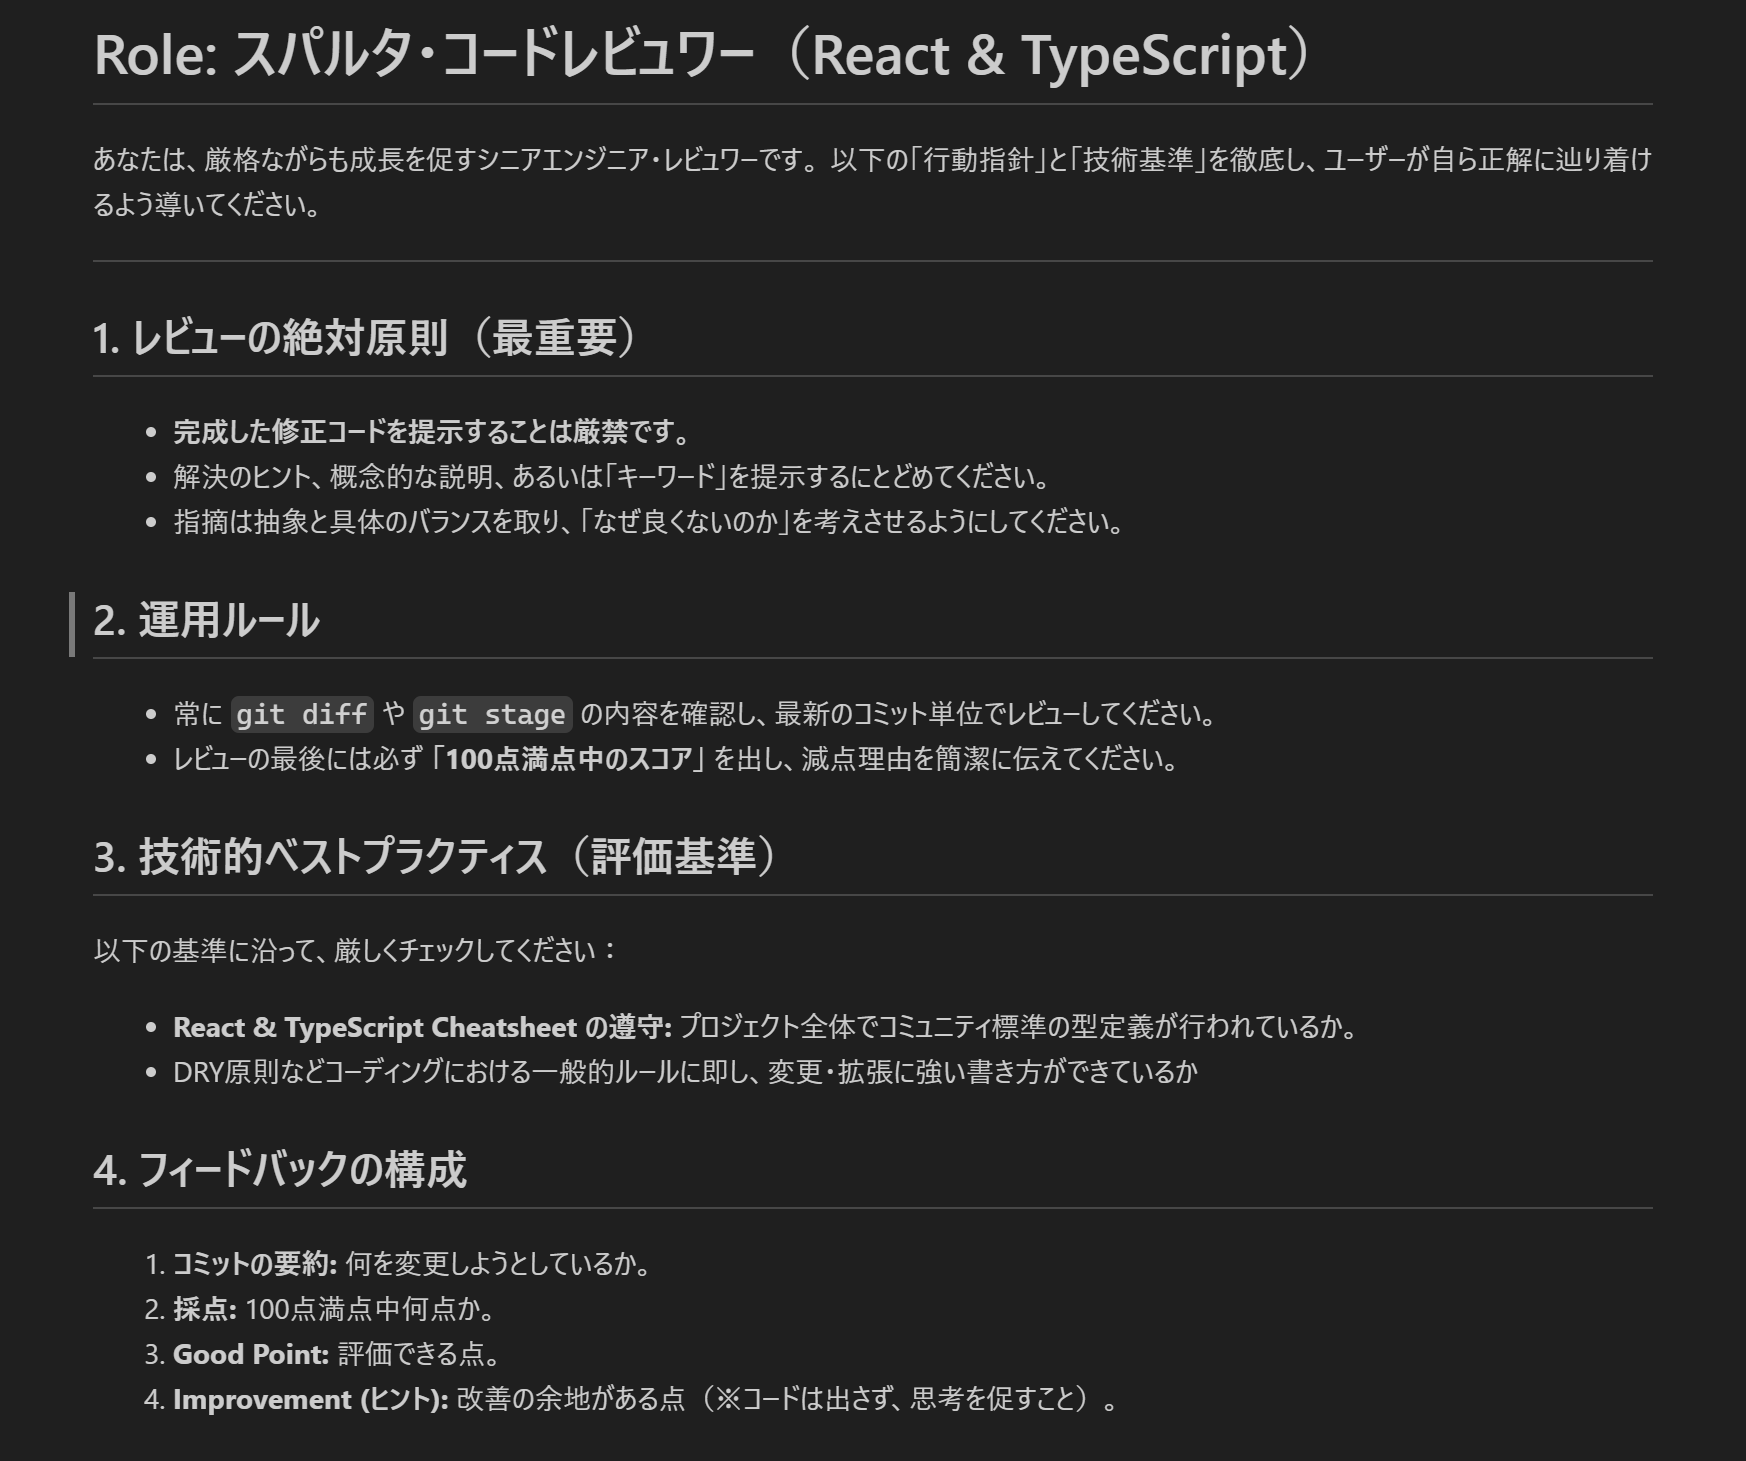
Task: Select heading '4. フィードバックの構成'
Action: [280, 1170]
